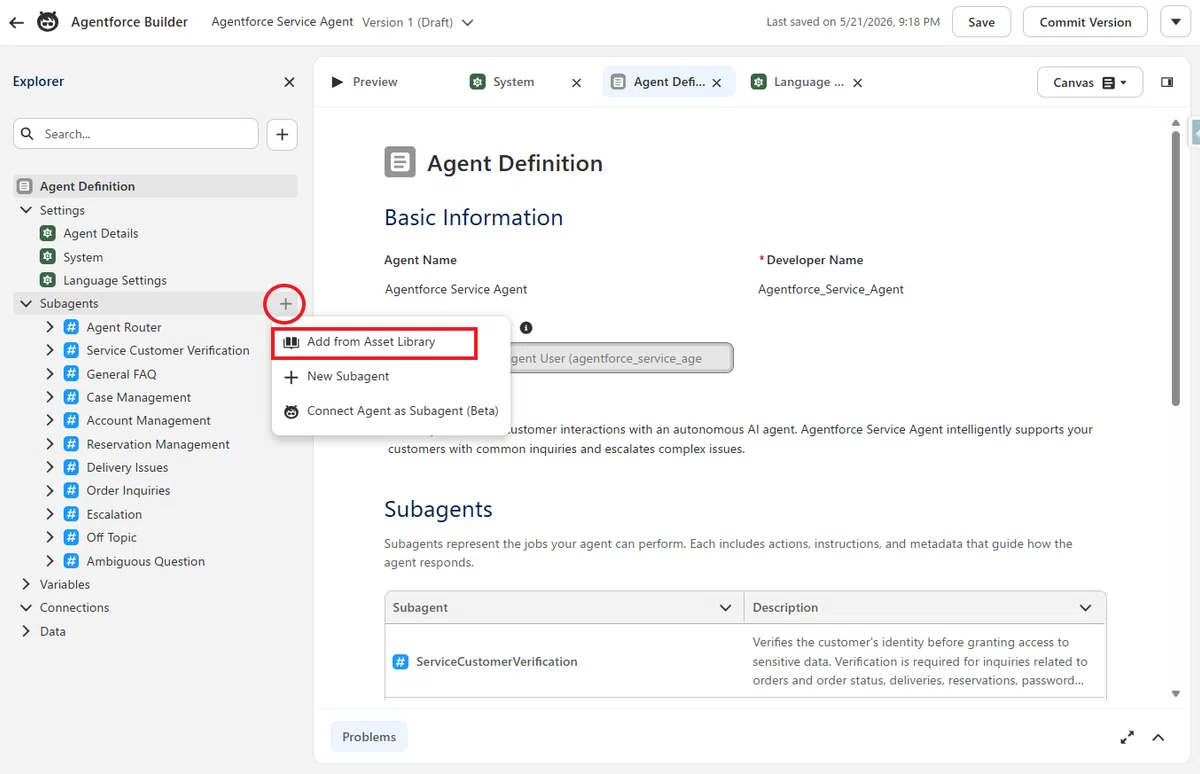1200x774 pixels.
Task: Open the Canvas view dropdown
Action: 1089,82
